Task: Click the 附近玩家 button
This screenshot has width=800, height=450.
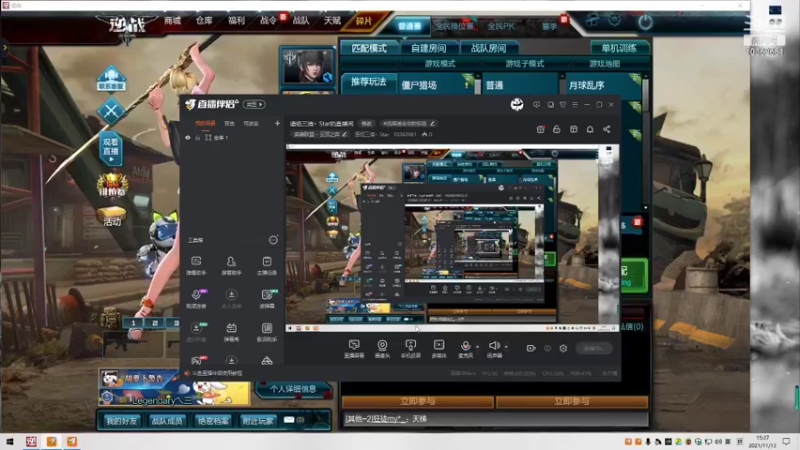Action: coord(258,420)
